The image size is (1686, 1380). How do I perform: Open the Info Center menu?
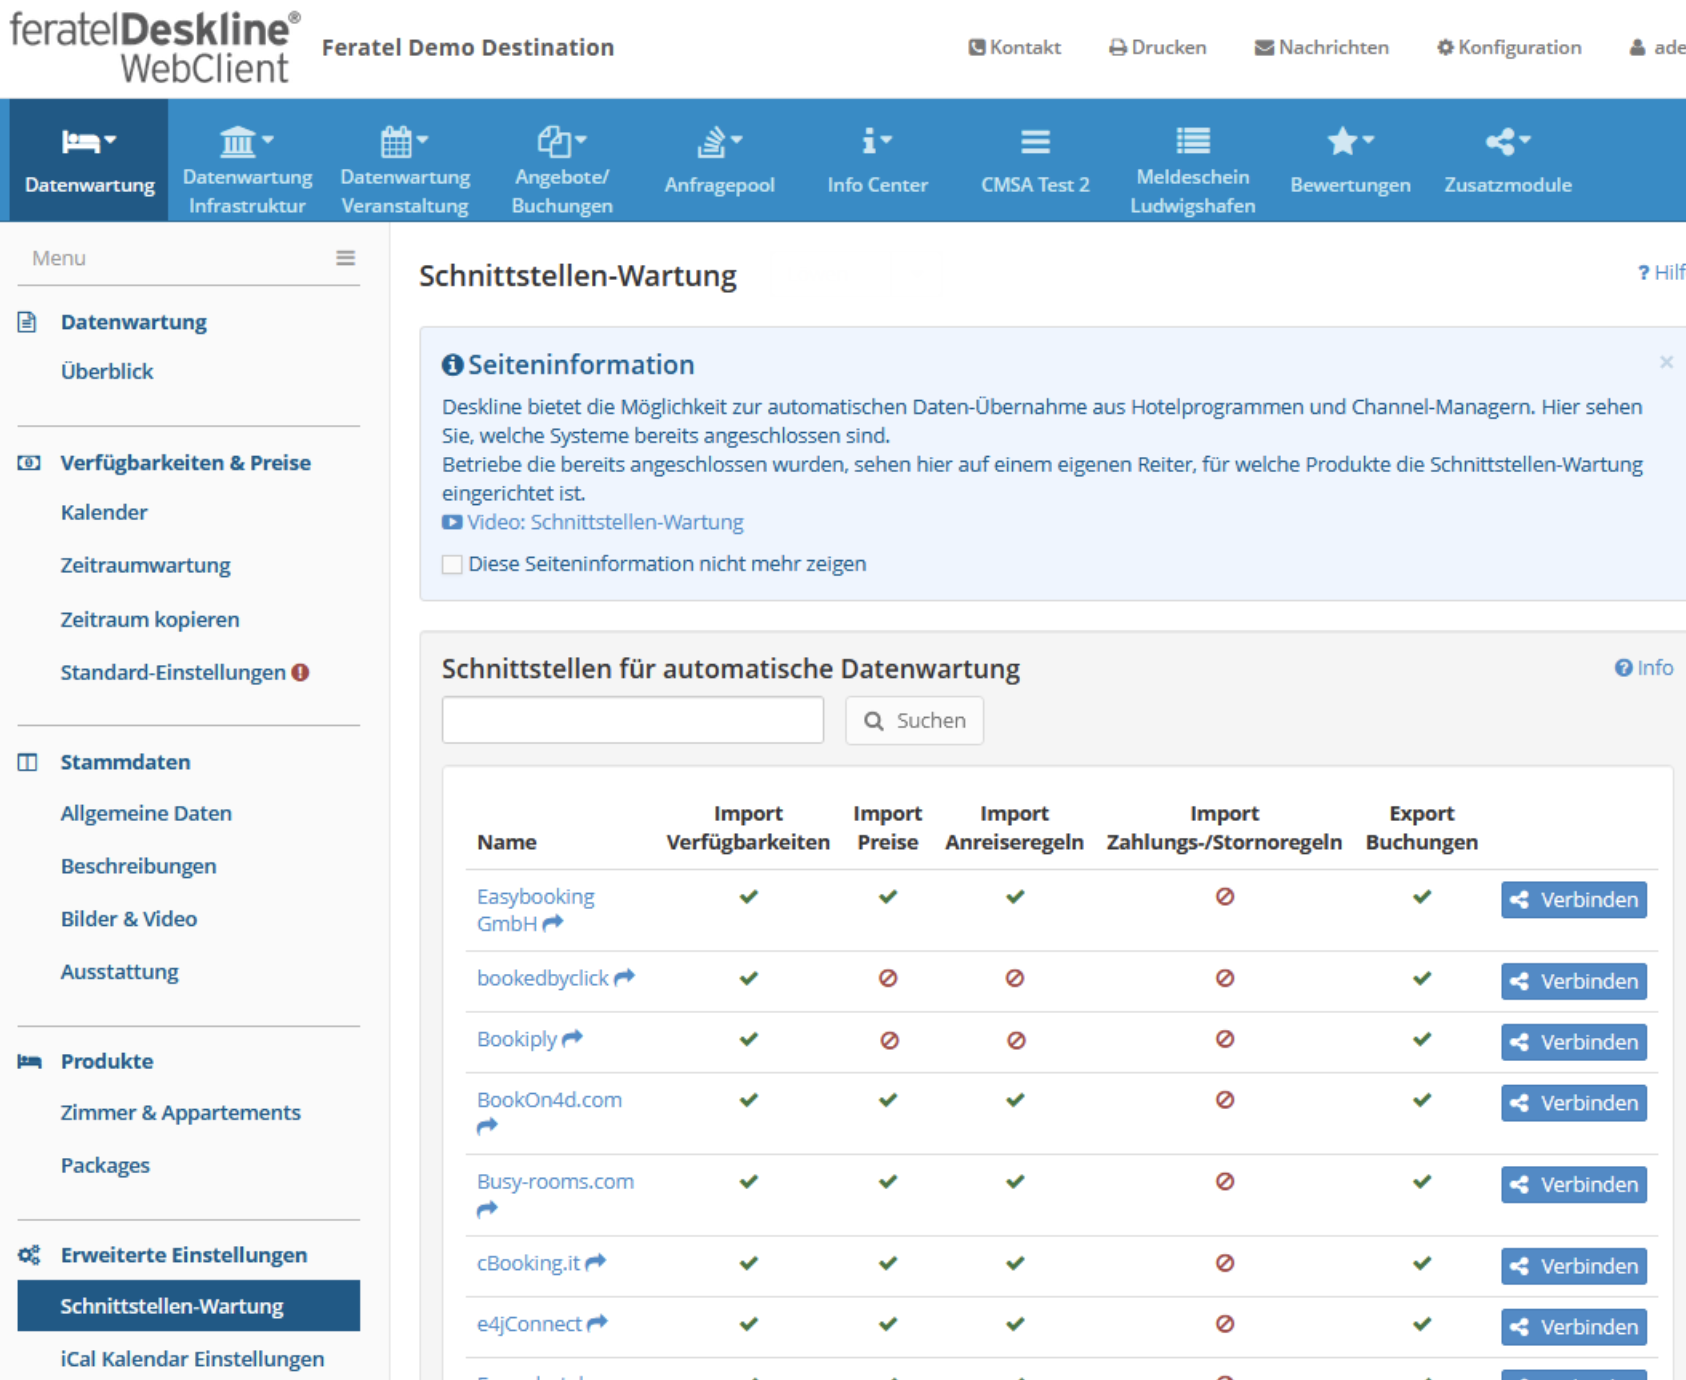click(x=877, y=160)
